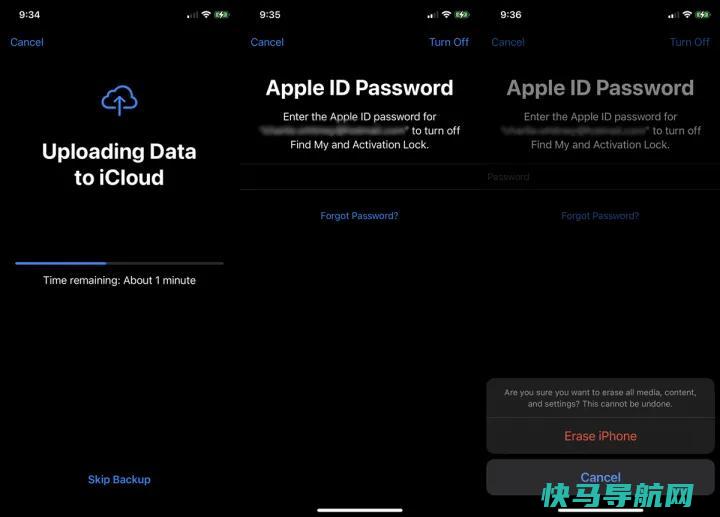
Task: Tap the 'Apple ID Password' heading on 9:35 screen
Action: click(360, 88)
